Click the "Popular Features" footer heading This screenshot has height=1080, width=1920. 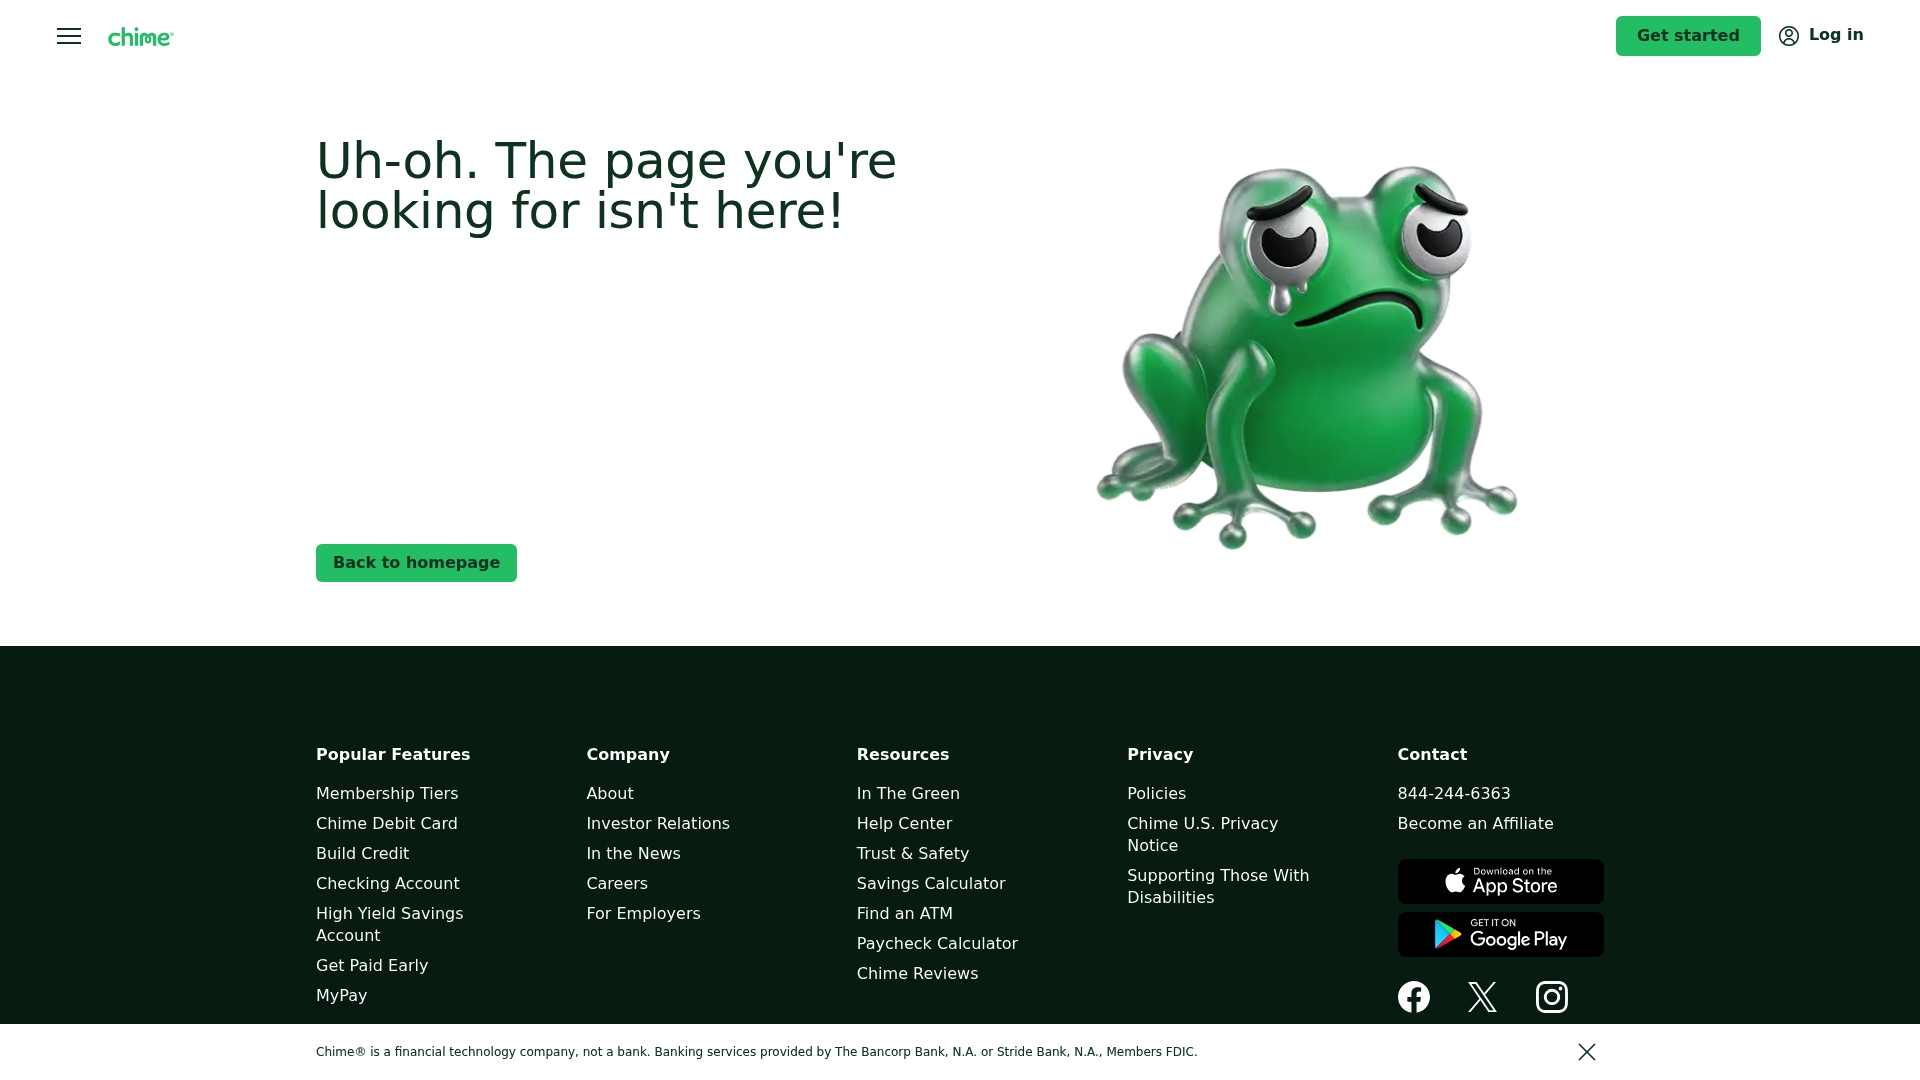tap(393, 755)
